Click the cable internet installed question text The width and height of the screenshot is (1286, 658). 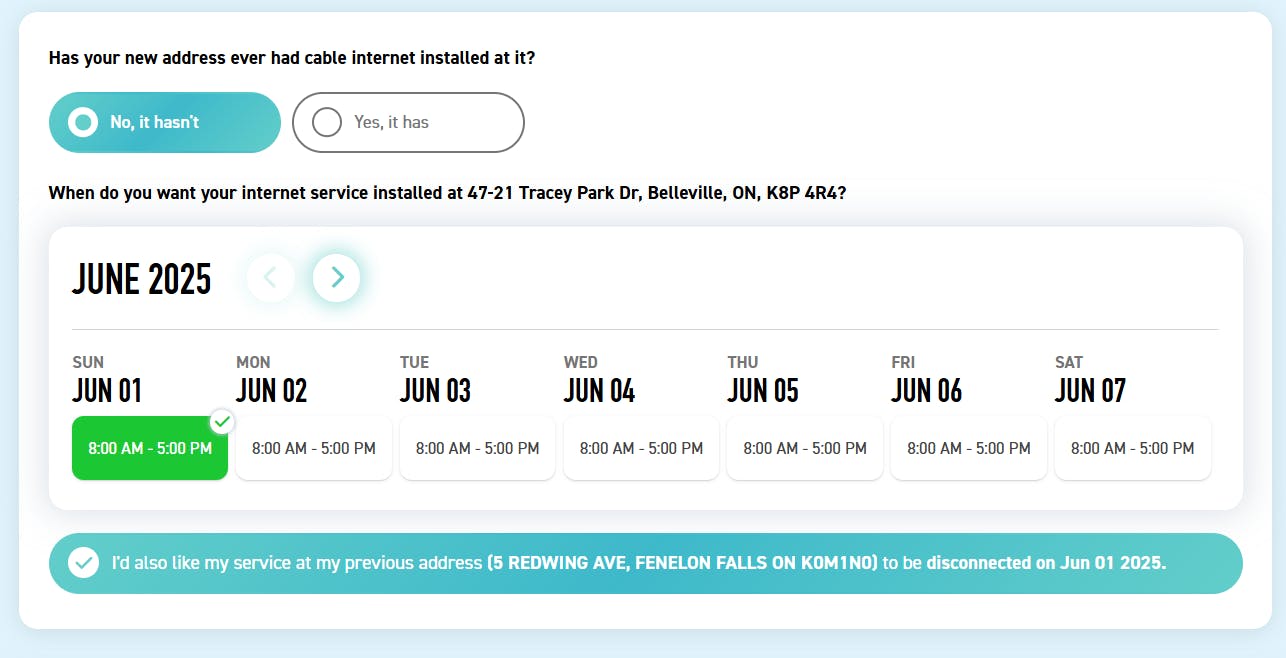(292, 58)
